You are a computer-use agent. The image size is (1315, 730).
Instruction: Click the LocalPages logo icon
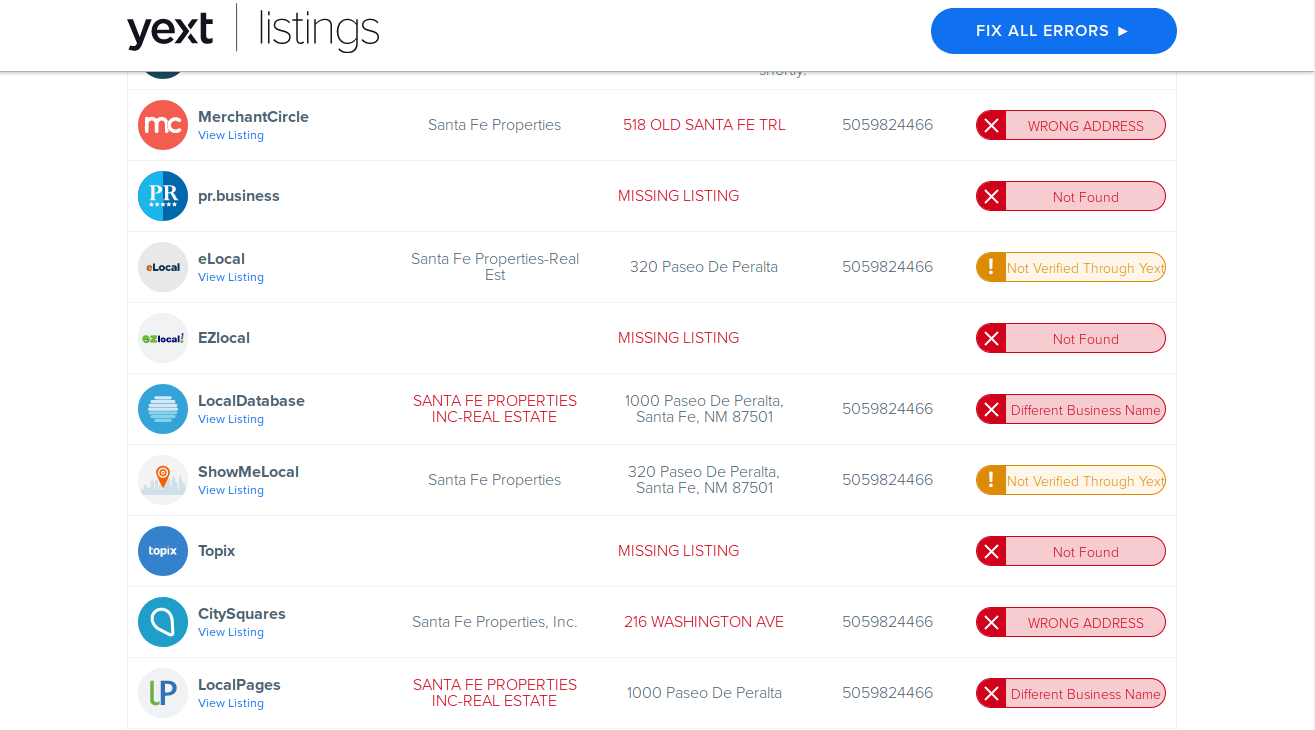click(163, 693)
